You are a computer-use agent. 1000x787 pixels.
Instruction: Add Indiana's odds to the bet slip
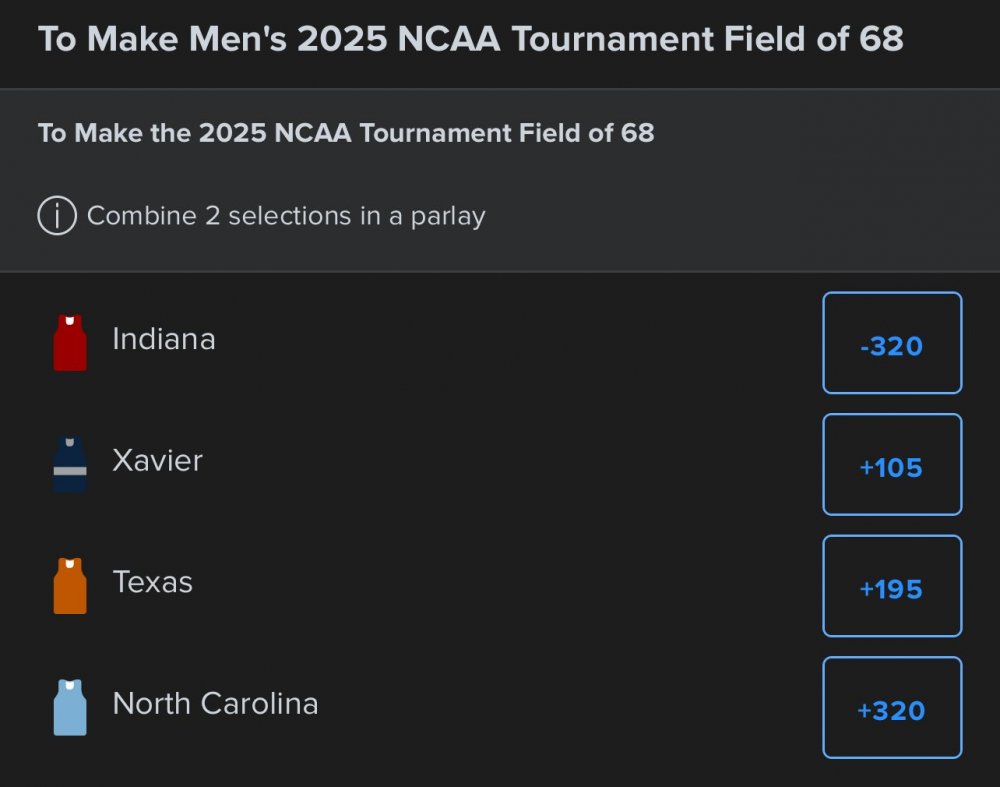tap(891, 343)
